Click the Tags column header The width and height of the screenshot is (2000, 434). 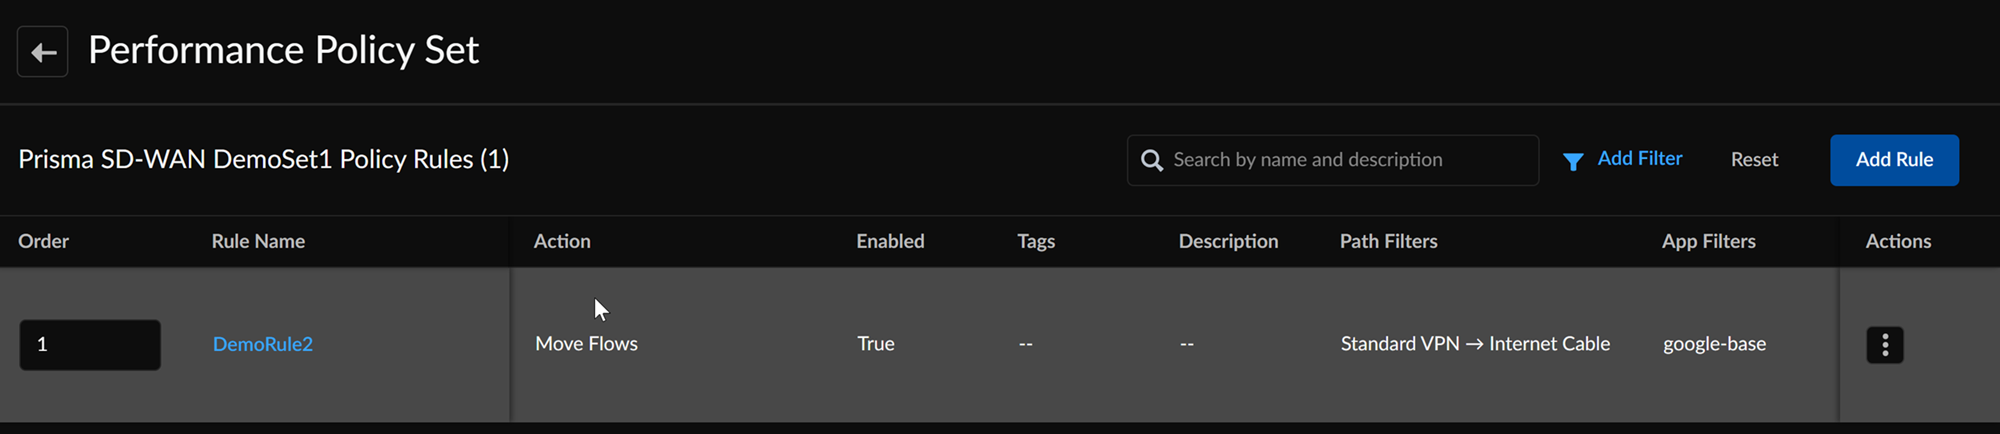(x=1036, y=241)
